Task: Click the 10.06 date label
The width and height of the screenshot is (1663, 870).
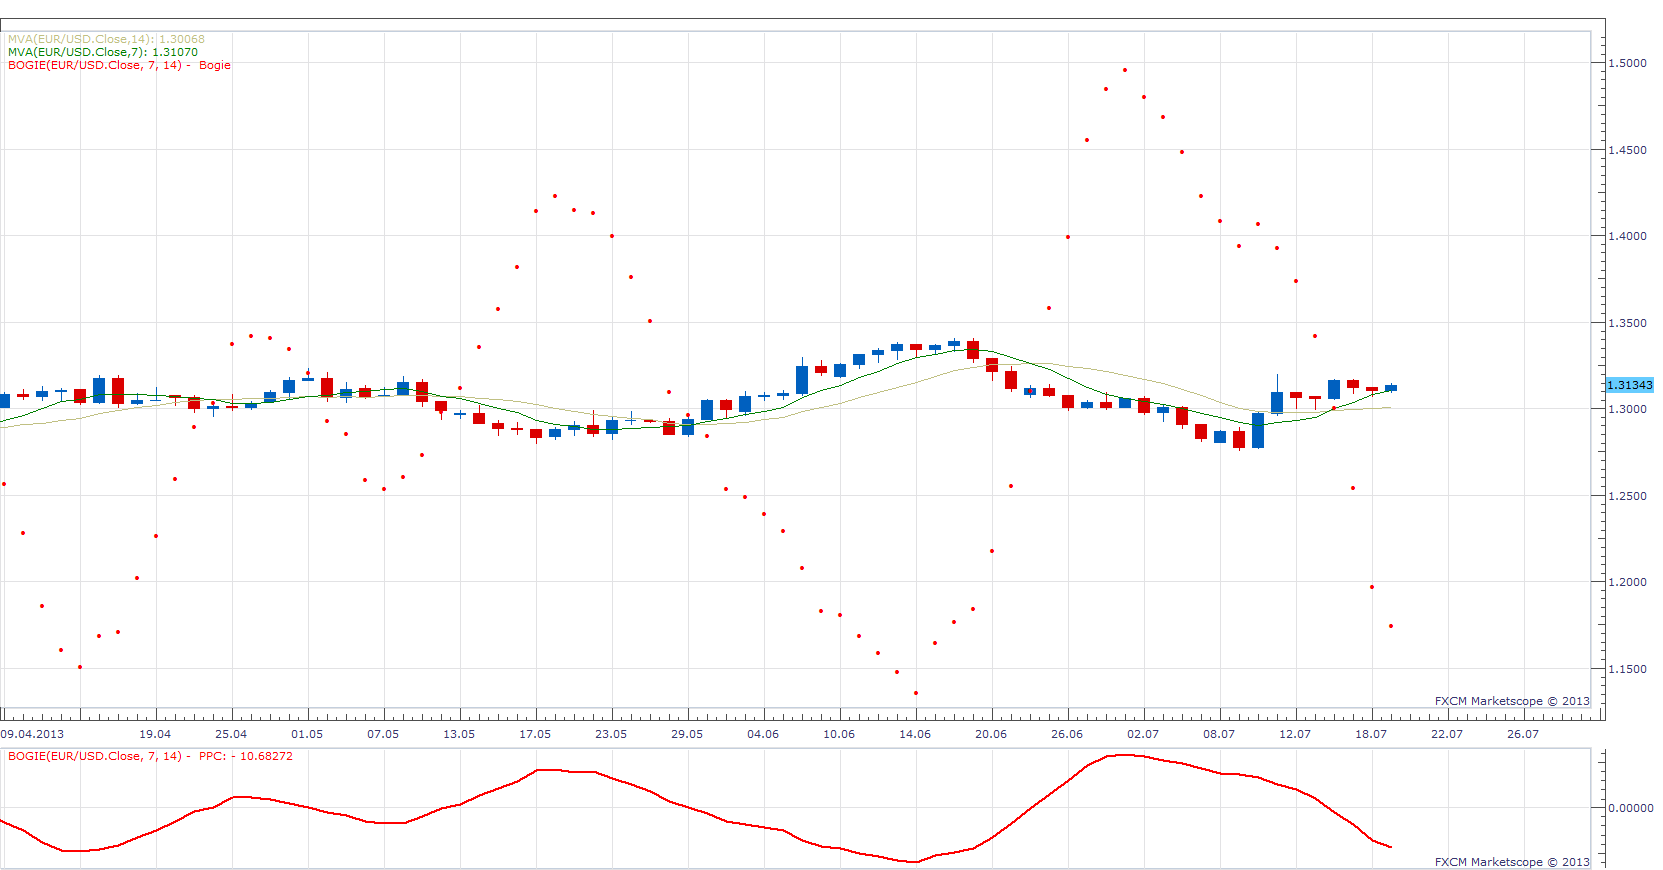Action: (x=839, y=734)
